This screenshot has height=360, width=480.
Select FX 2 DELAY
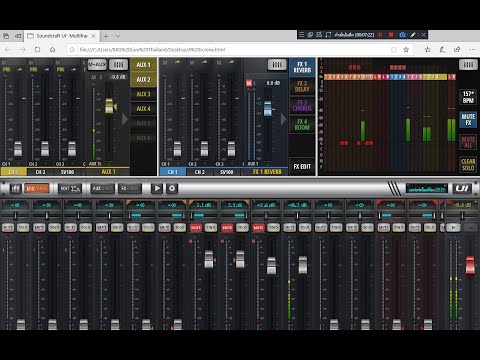302,86
